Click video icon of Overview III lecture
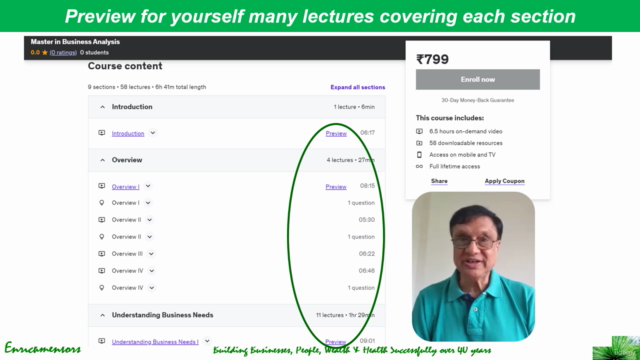The width and height of the screenshot is (640, 360). [102, 254]
